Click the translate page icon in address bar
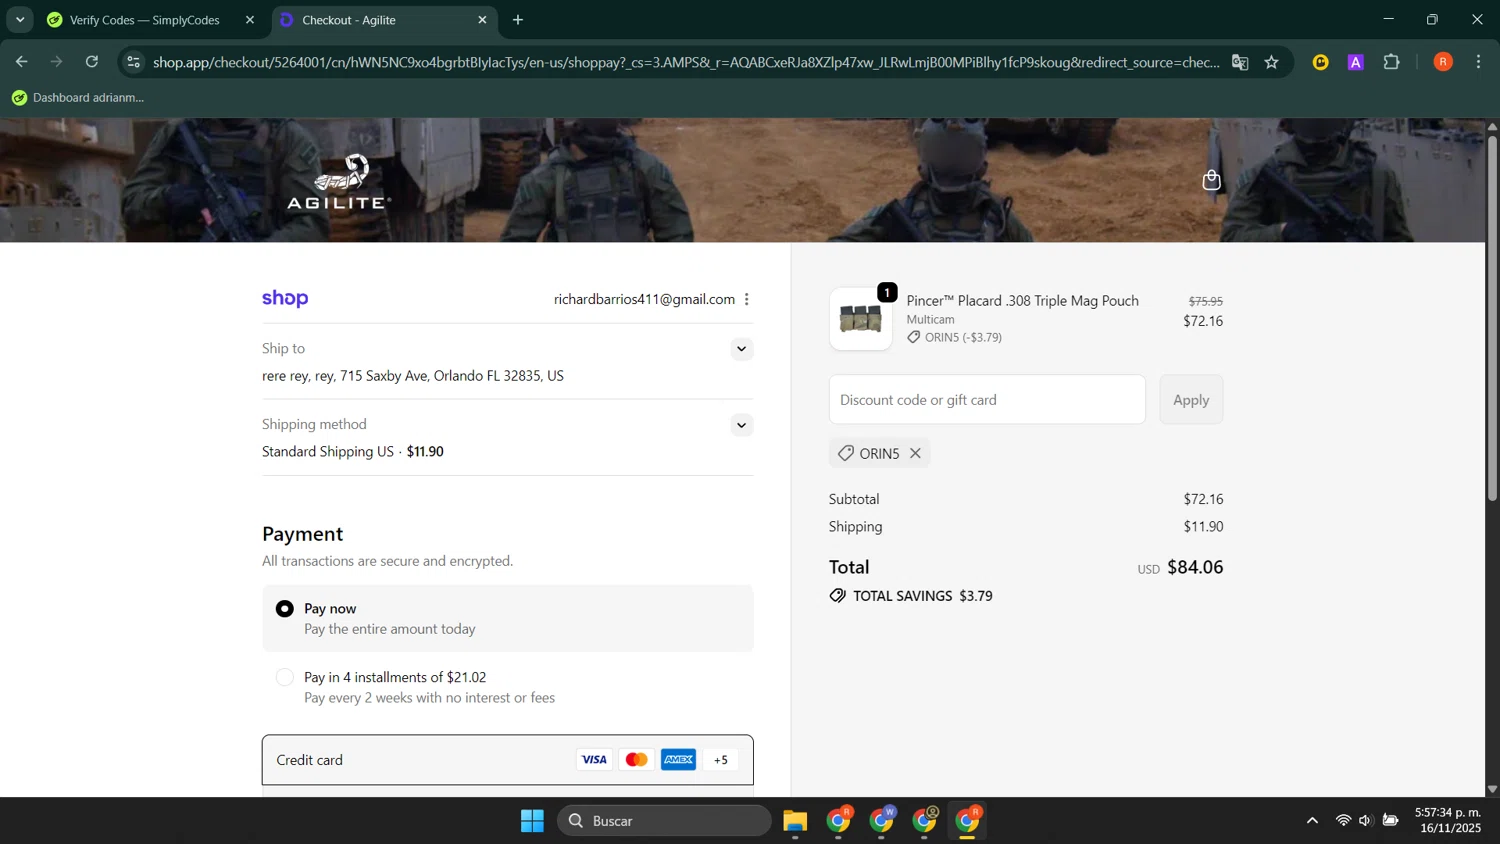Image resolution: width=1500 pixels, height=844 pixels. (x=1240, y=62)
